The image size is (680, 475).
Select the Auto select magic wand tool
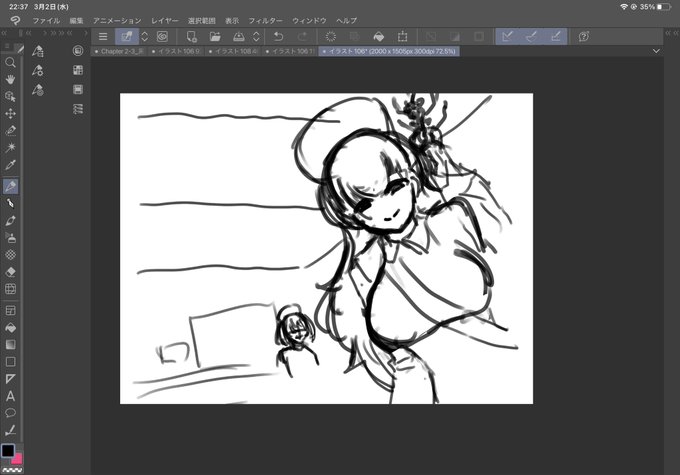click(10, 147)
